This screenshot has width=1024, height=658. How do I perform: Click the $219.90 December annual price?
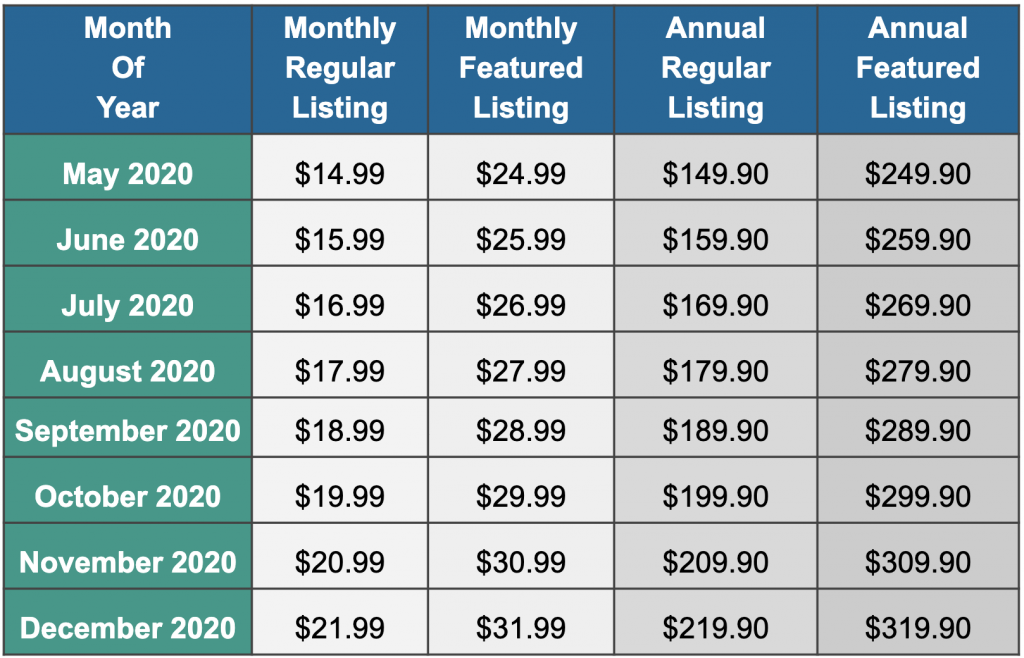(x=716, y=628)
